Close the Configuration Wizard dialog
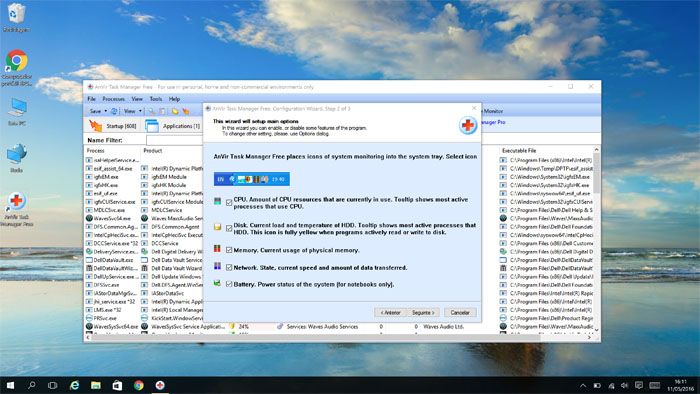 [474, 108]
